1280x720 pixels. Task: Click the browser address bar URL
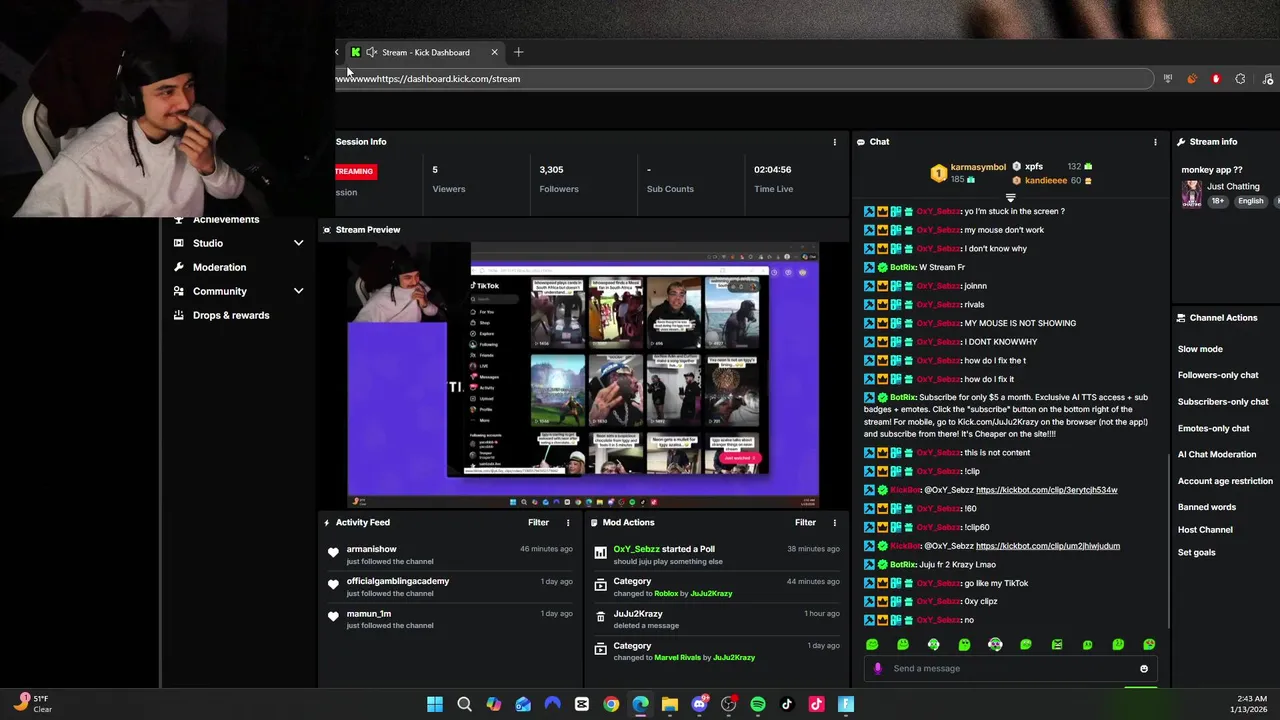446,79
